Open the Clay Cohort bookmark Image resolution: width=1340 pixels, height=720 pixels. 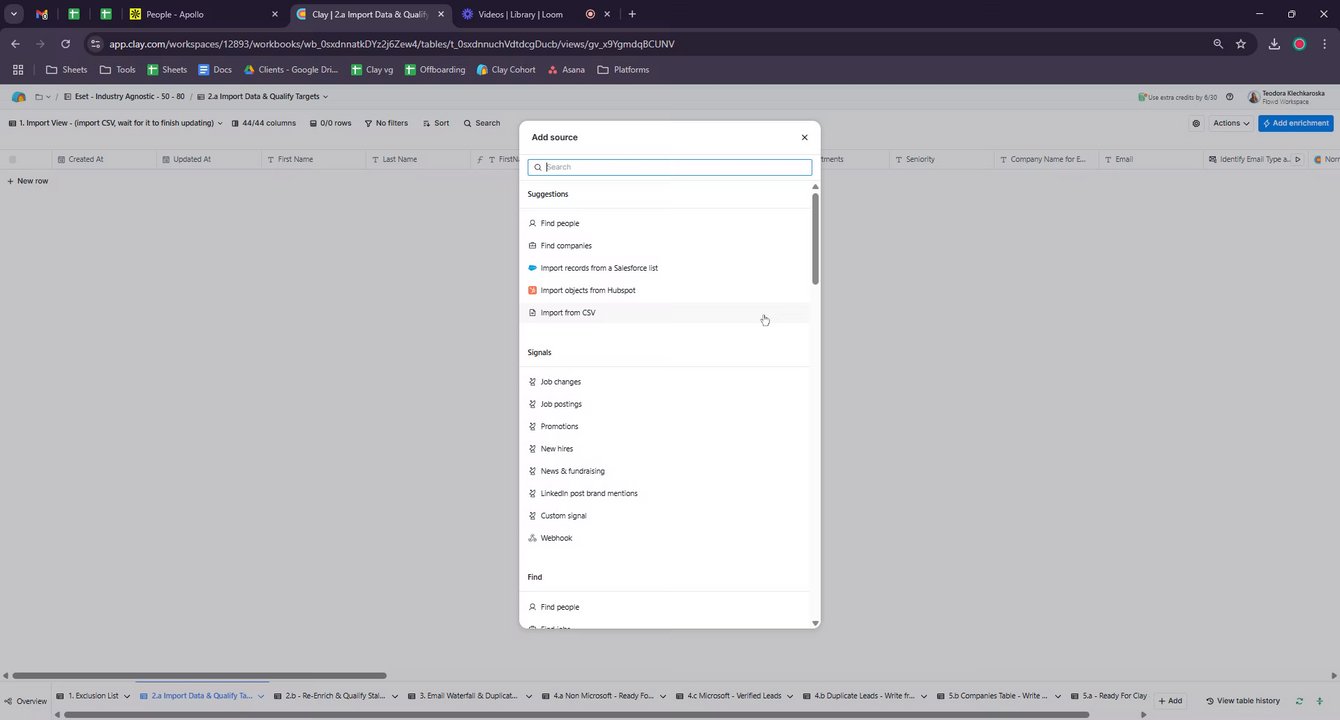(506, 70)
